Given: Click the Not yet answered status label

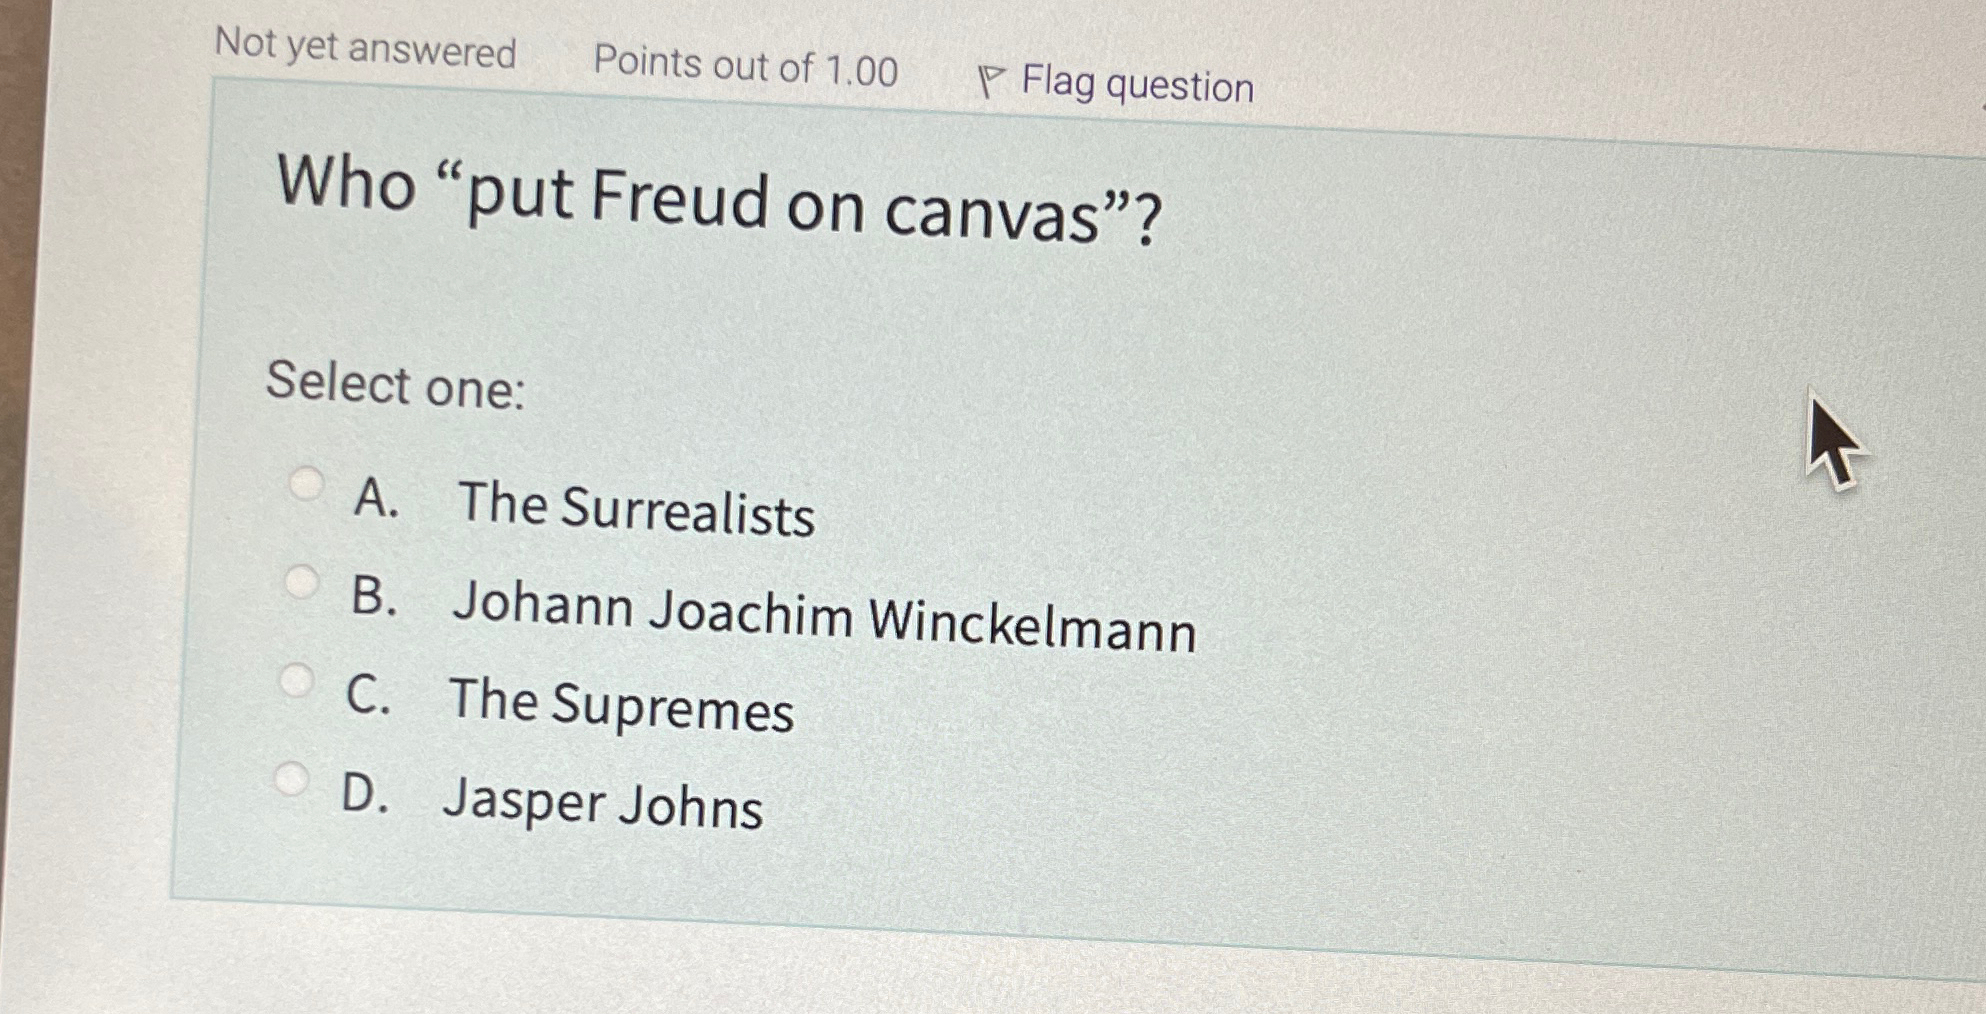Looking at the screenshot, I should pyautogui.click(x=365, y=48).
